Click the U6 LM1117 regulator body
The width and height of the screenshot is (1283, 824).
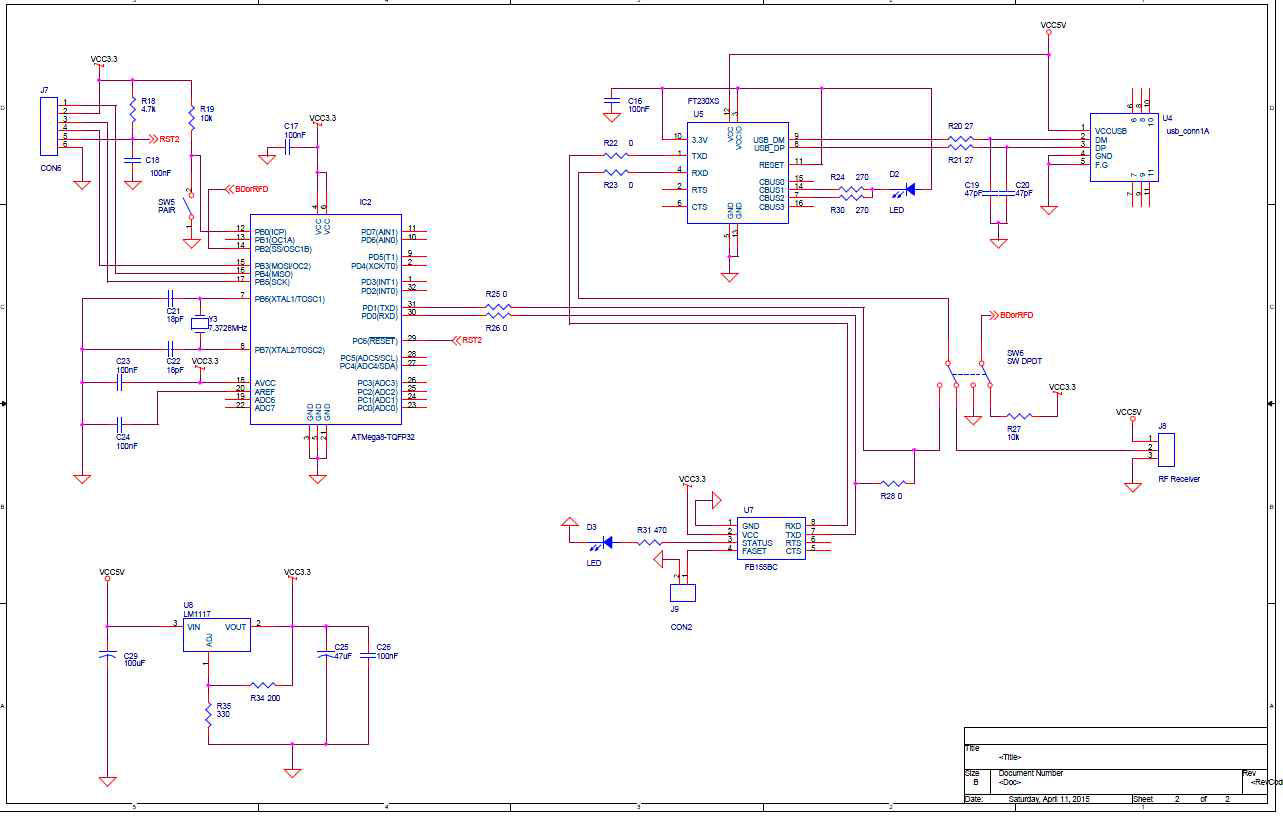point(216,634)
